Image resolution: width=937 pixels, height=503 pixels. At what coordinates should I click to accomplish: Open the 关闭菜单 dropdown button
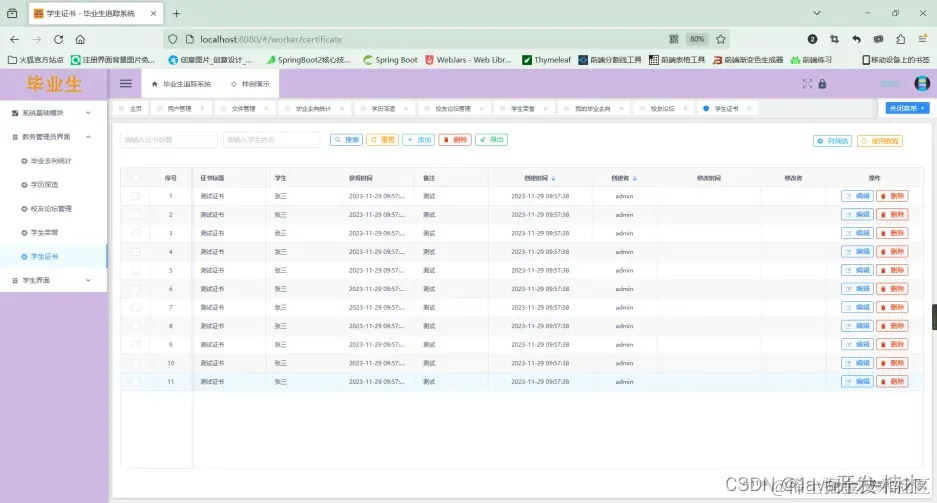click(x=907, y=108)
